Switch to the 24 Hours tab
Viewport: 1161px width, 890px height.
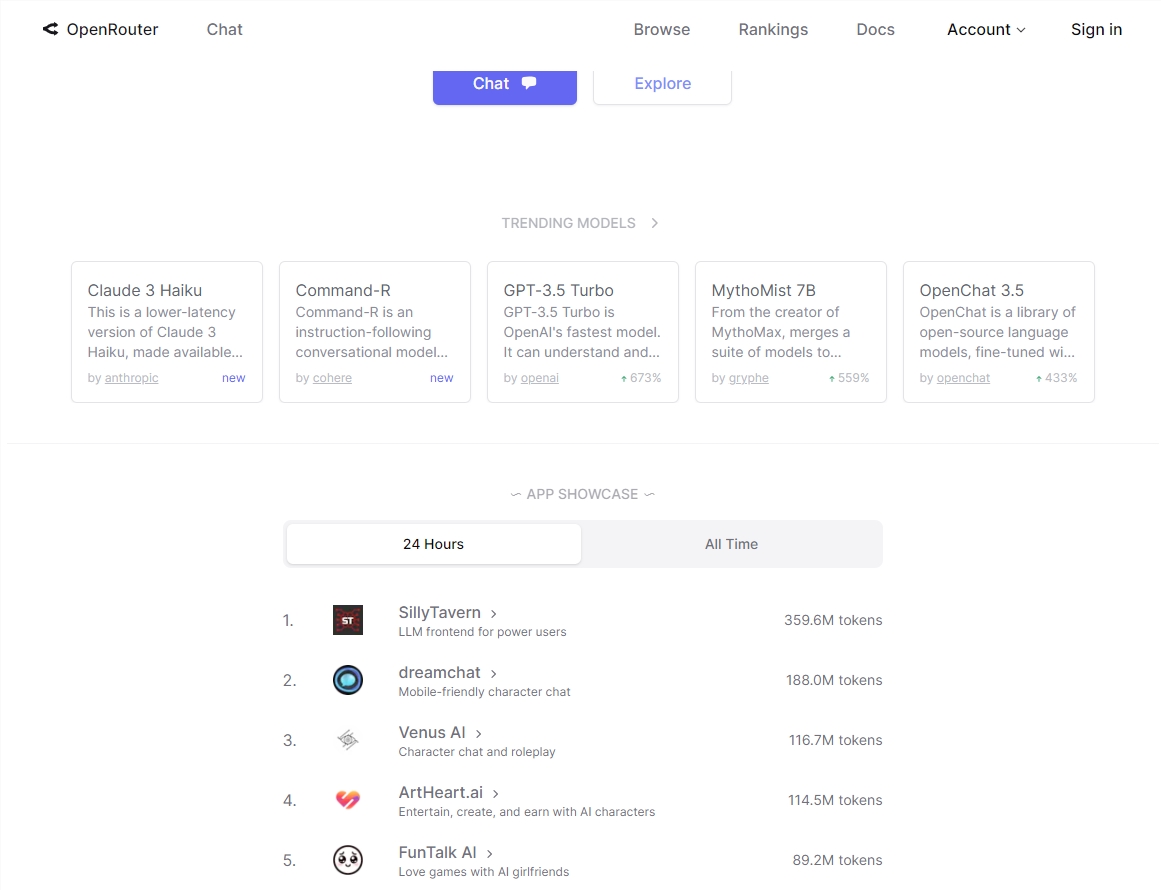tap(434, 544)
